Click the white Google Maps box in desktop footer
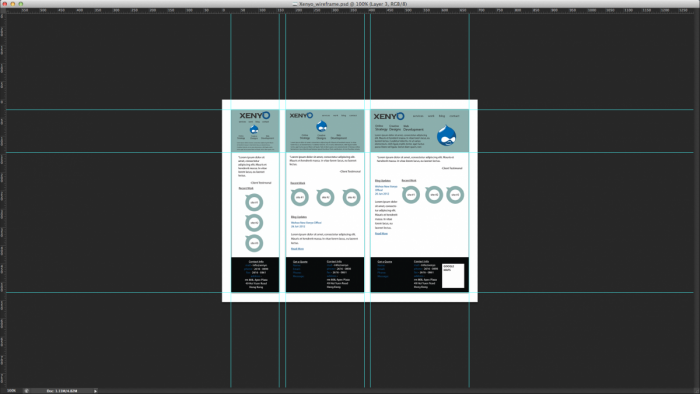This screenshot has width=700, height=394. pos(453,276)
